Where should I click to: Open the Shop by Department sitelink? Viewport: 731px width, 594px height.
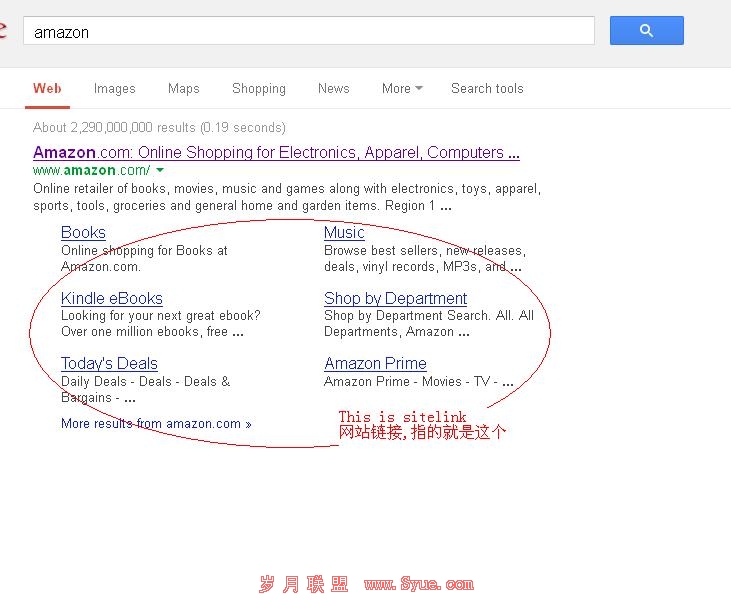395,298
